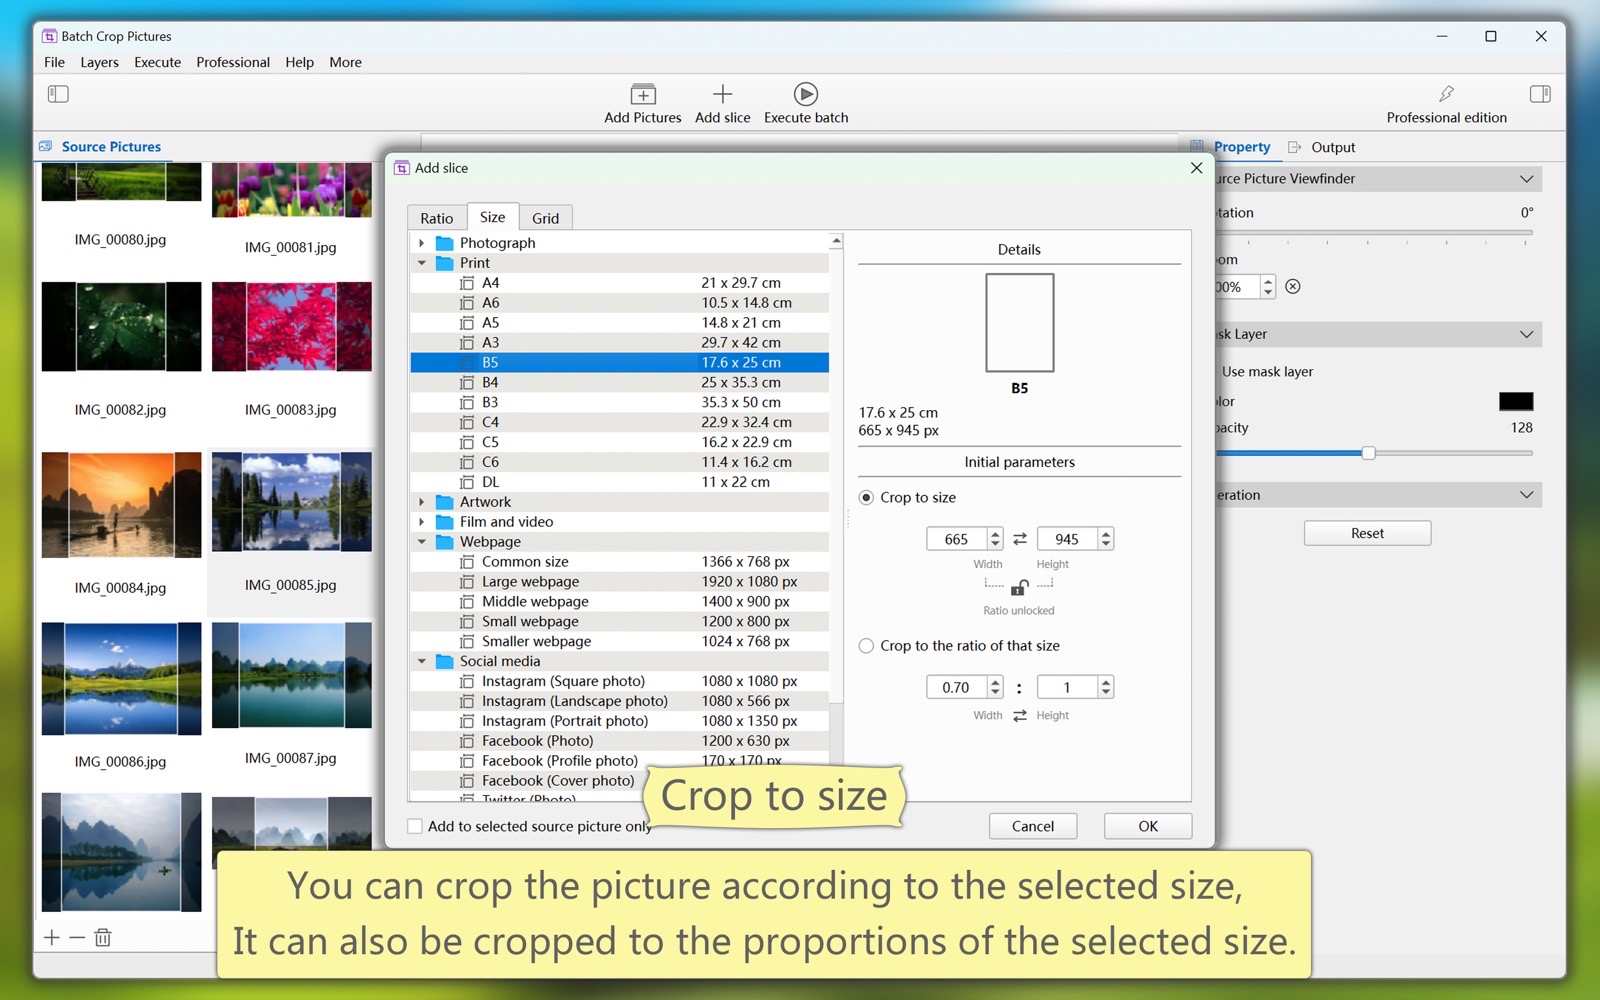Toggle the left sidebar panel icon
This screenshot has width=1600, height=1000.
[58, 94]
